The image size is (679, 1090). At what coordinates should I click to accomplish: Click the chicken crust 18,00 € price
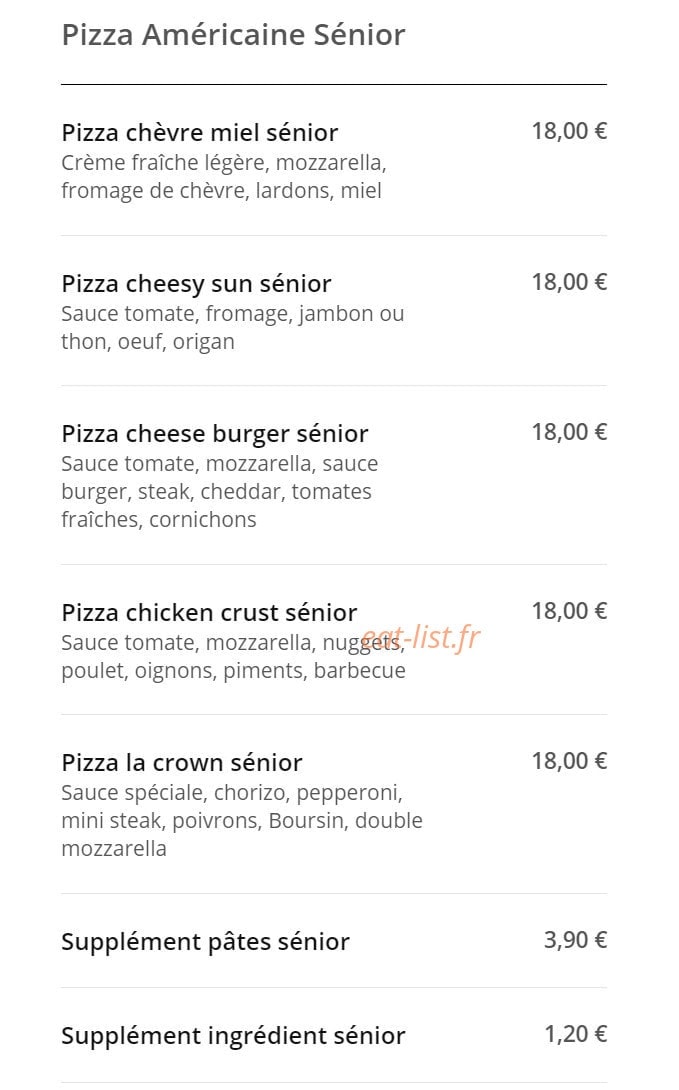click(x=569, y=611)
